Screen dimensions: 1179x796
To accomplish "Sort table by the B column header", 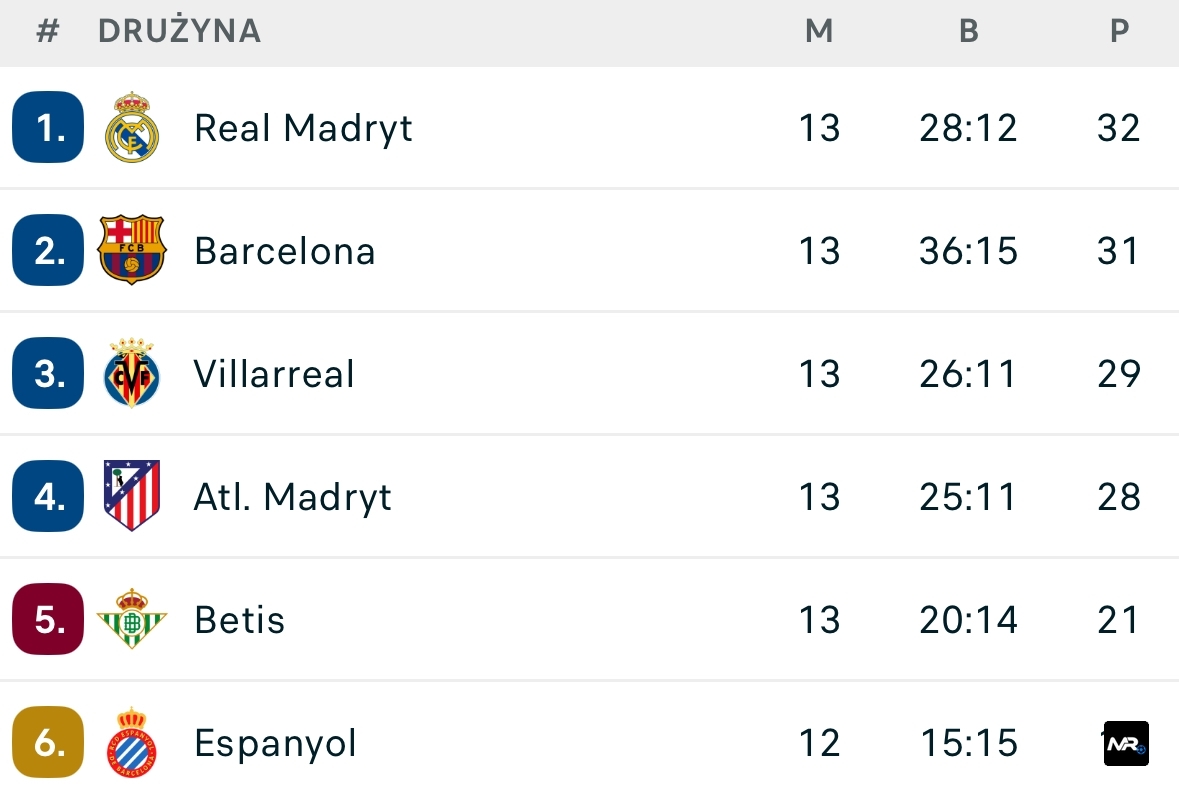I will pyautogui.click(x=968, y=31).
